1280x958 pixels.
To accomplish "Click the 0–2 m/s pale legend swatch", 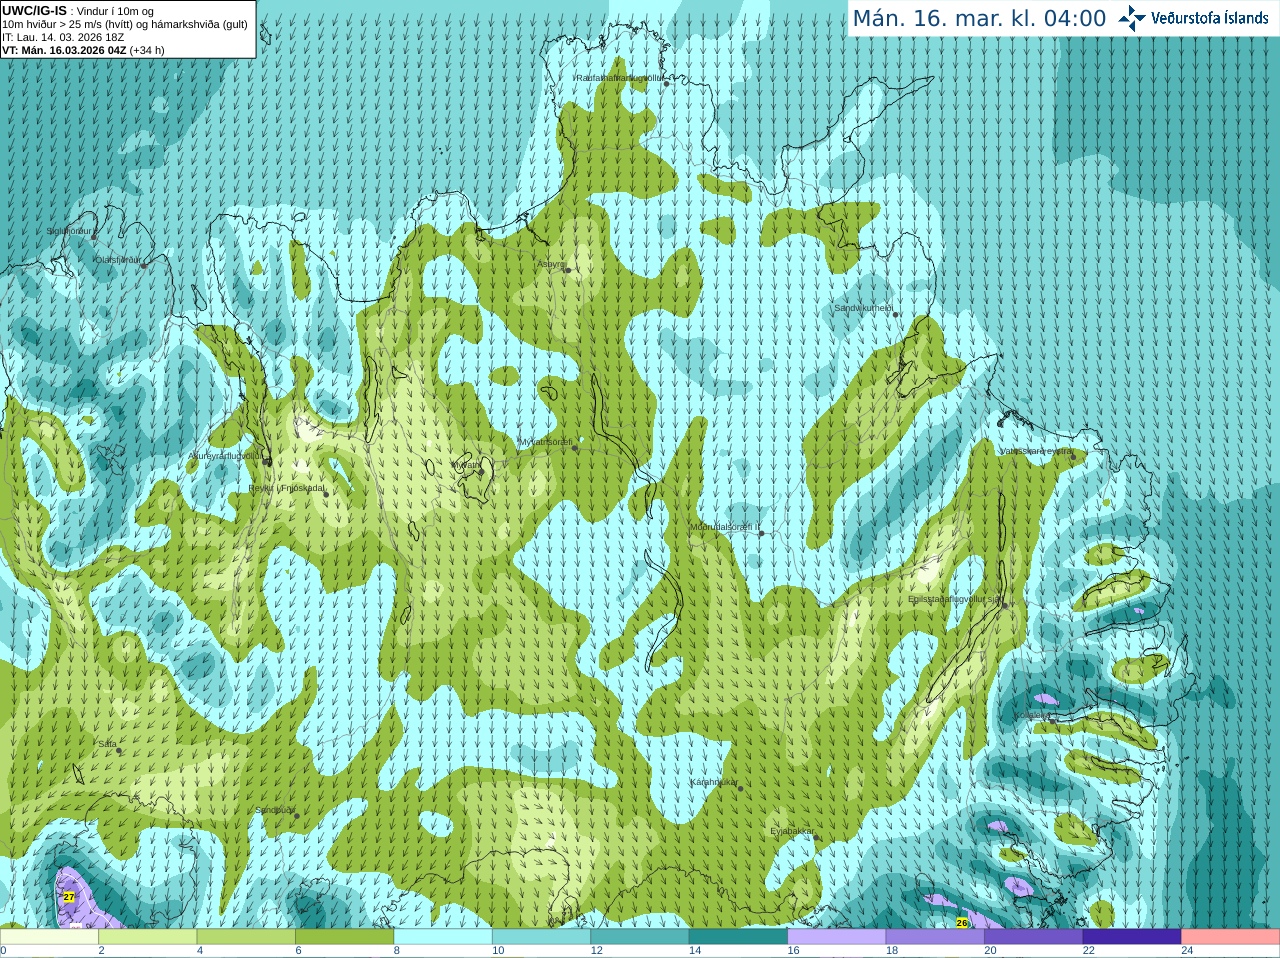I will [49, 937].
